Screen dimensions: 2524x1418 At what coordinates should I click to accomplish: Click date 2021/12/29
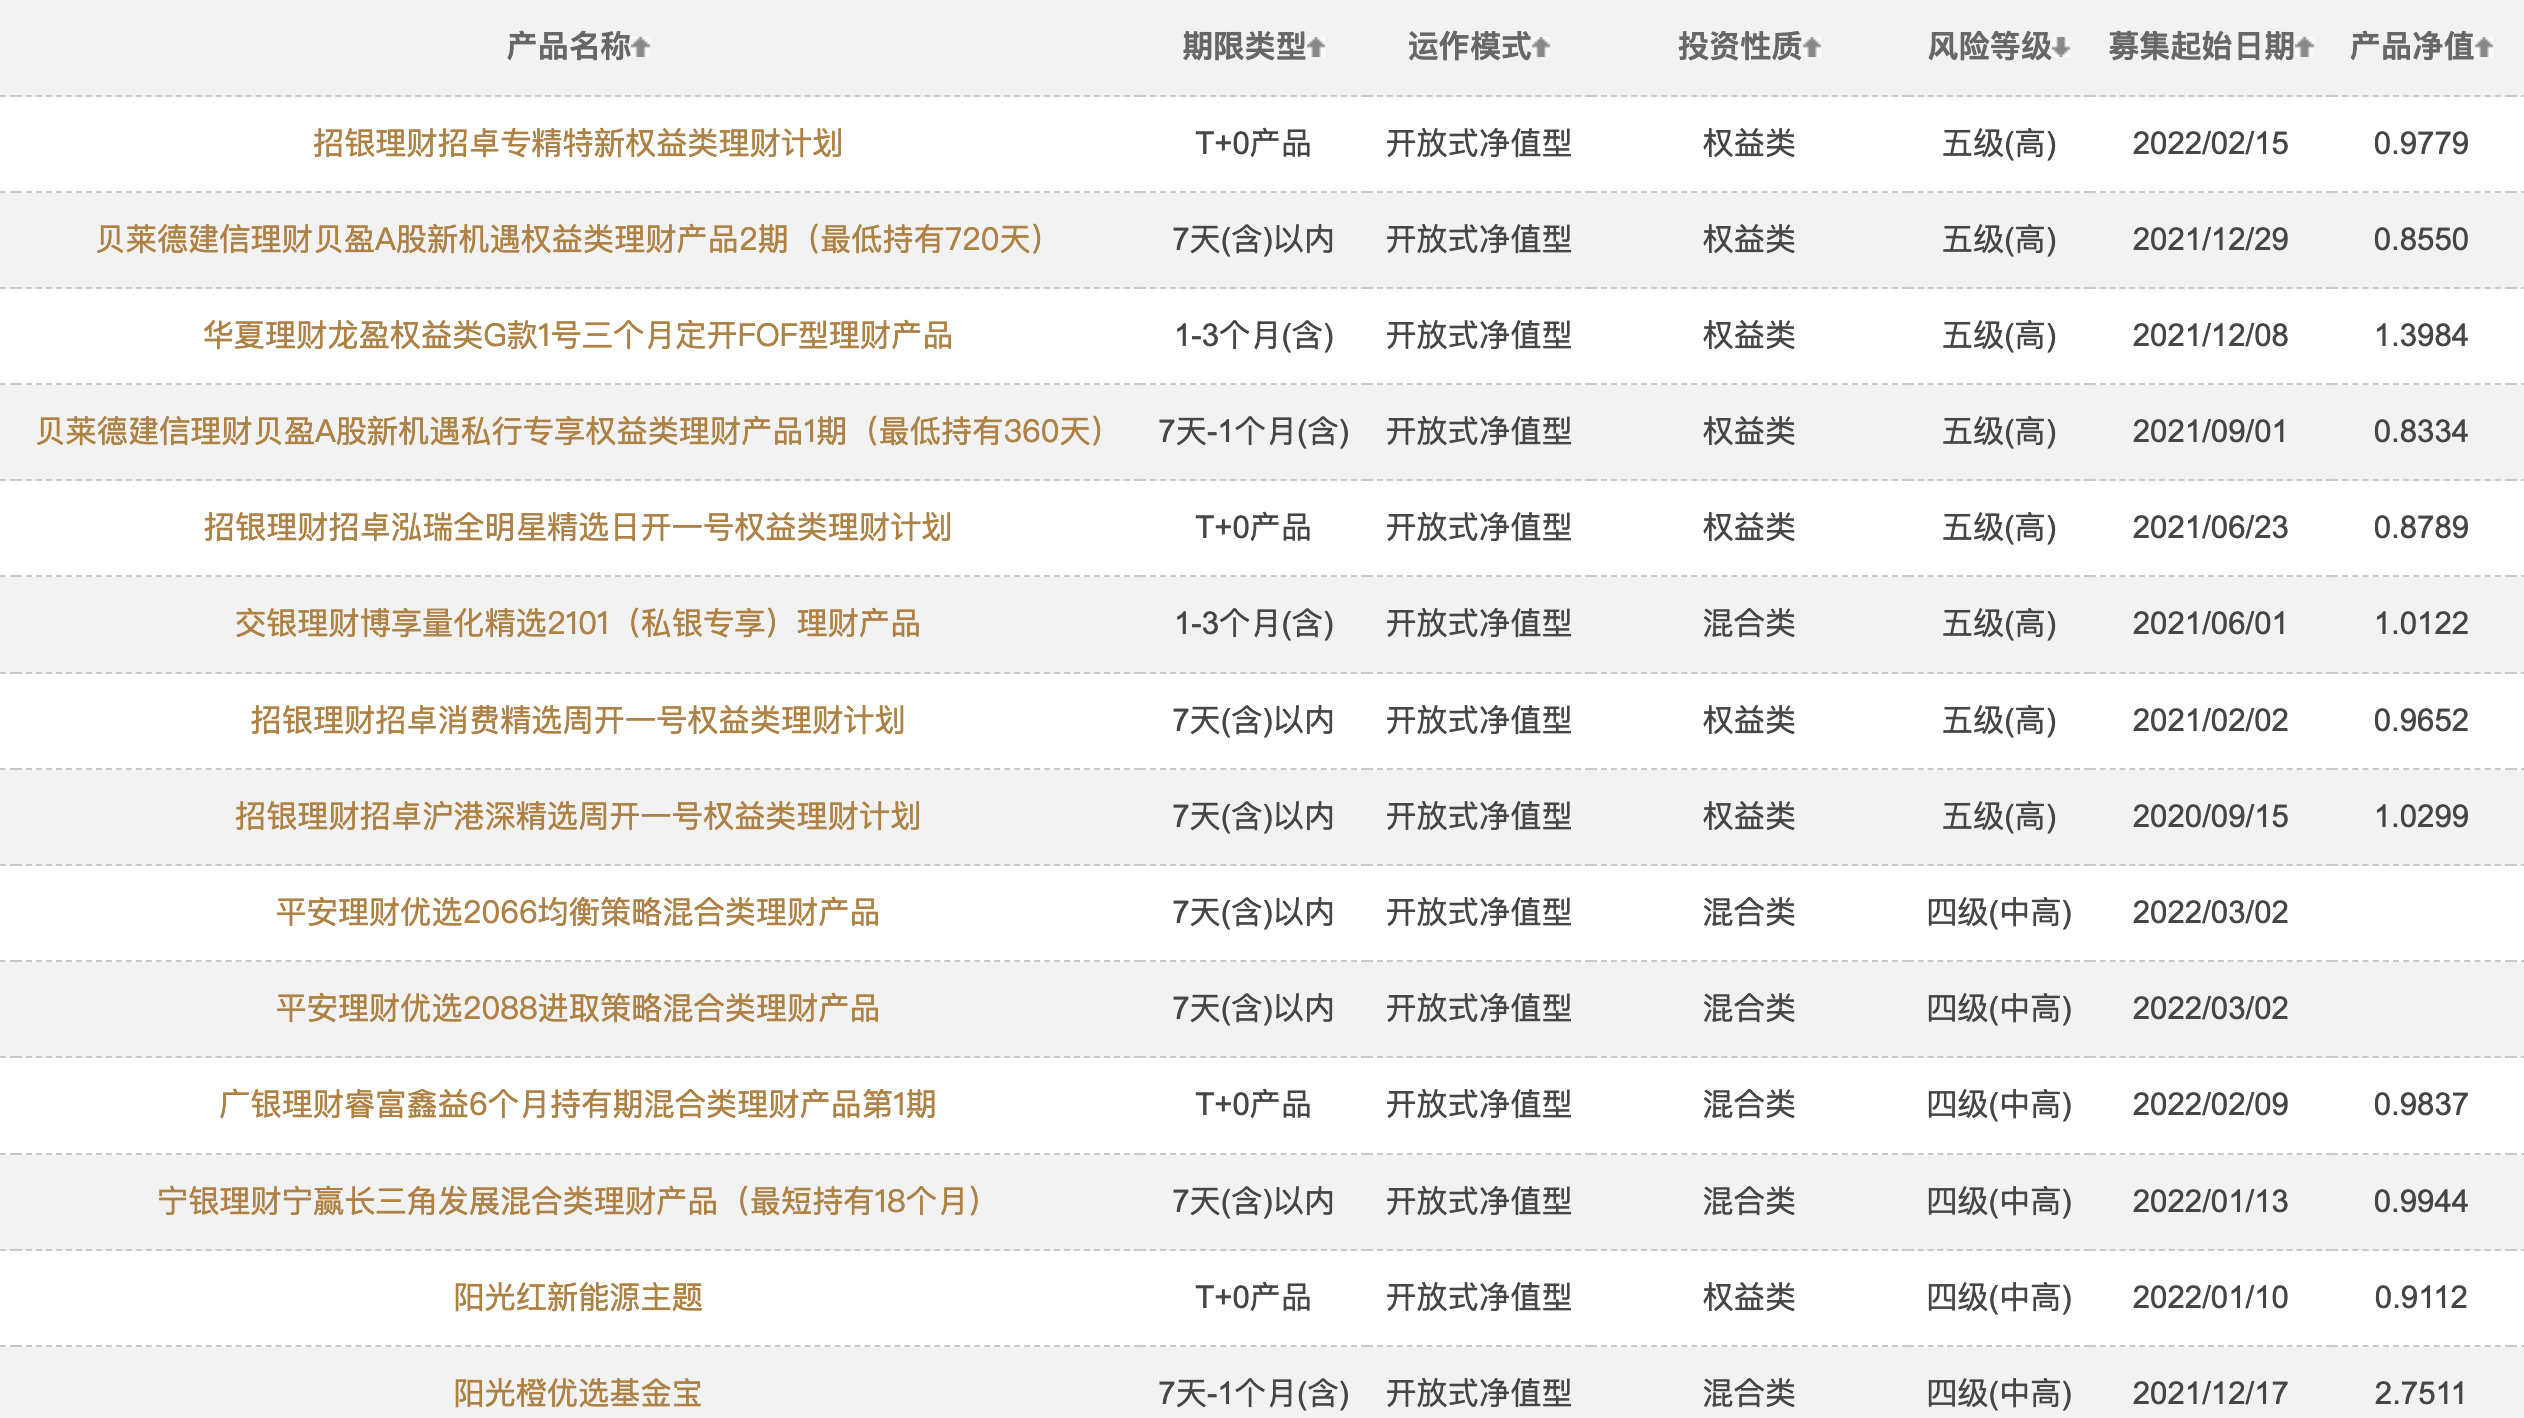click(2210, 239)
